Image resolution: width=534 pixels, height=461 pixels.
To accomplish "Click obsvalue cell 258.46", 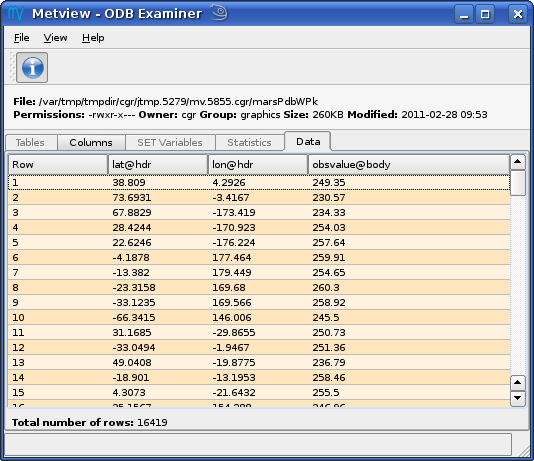I will pos(409,377).
